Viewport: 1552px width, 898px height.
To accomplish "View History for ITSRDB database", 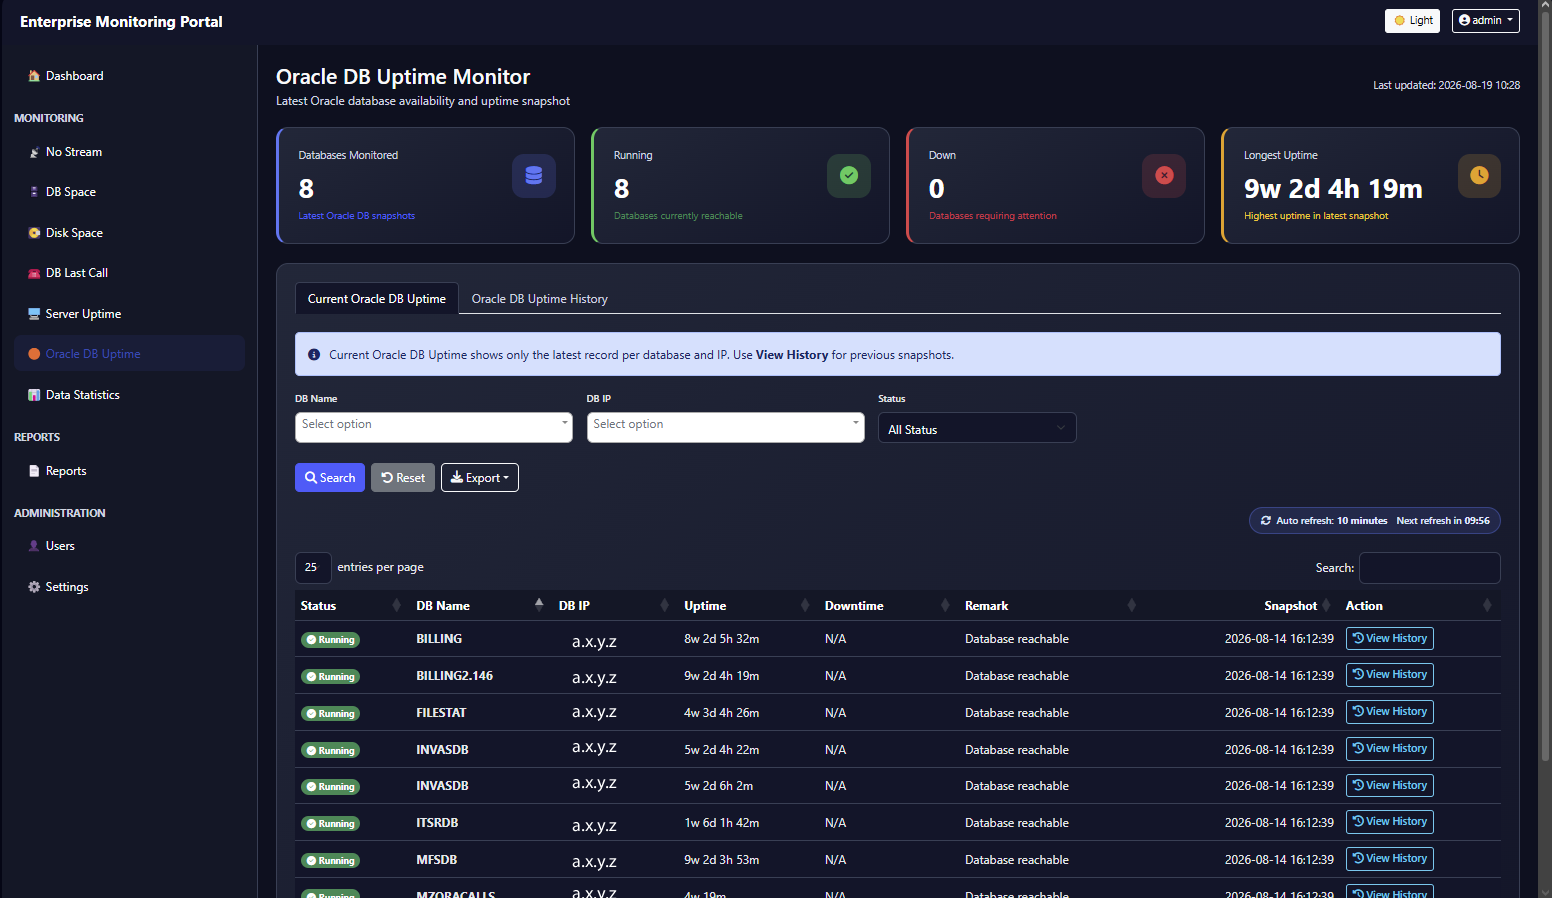I will [1390, 822].
